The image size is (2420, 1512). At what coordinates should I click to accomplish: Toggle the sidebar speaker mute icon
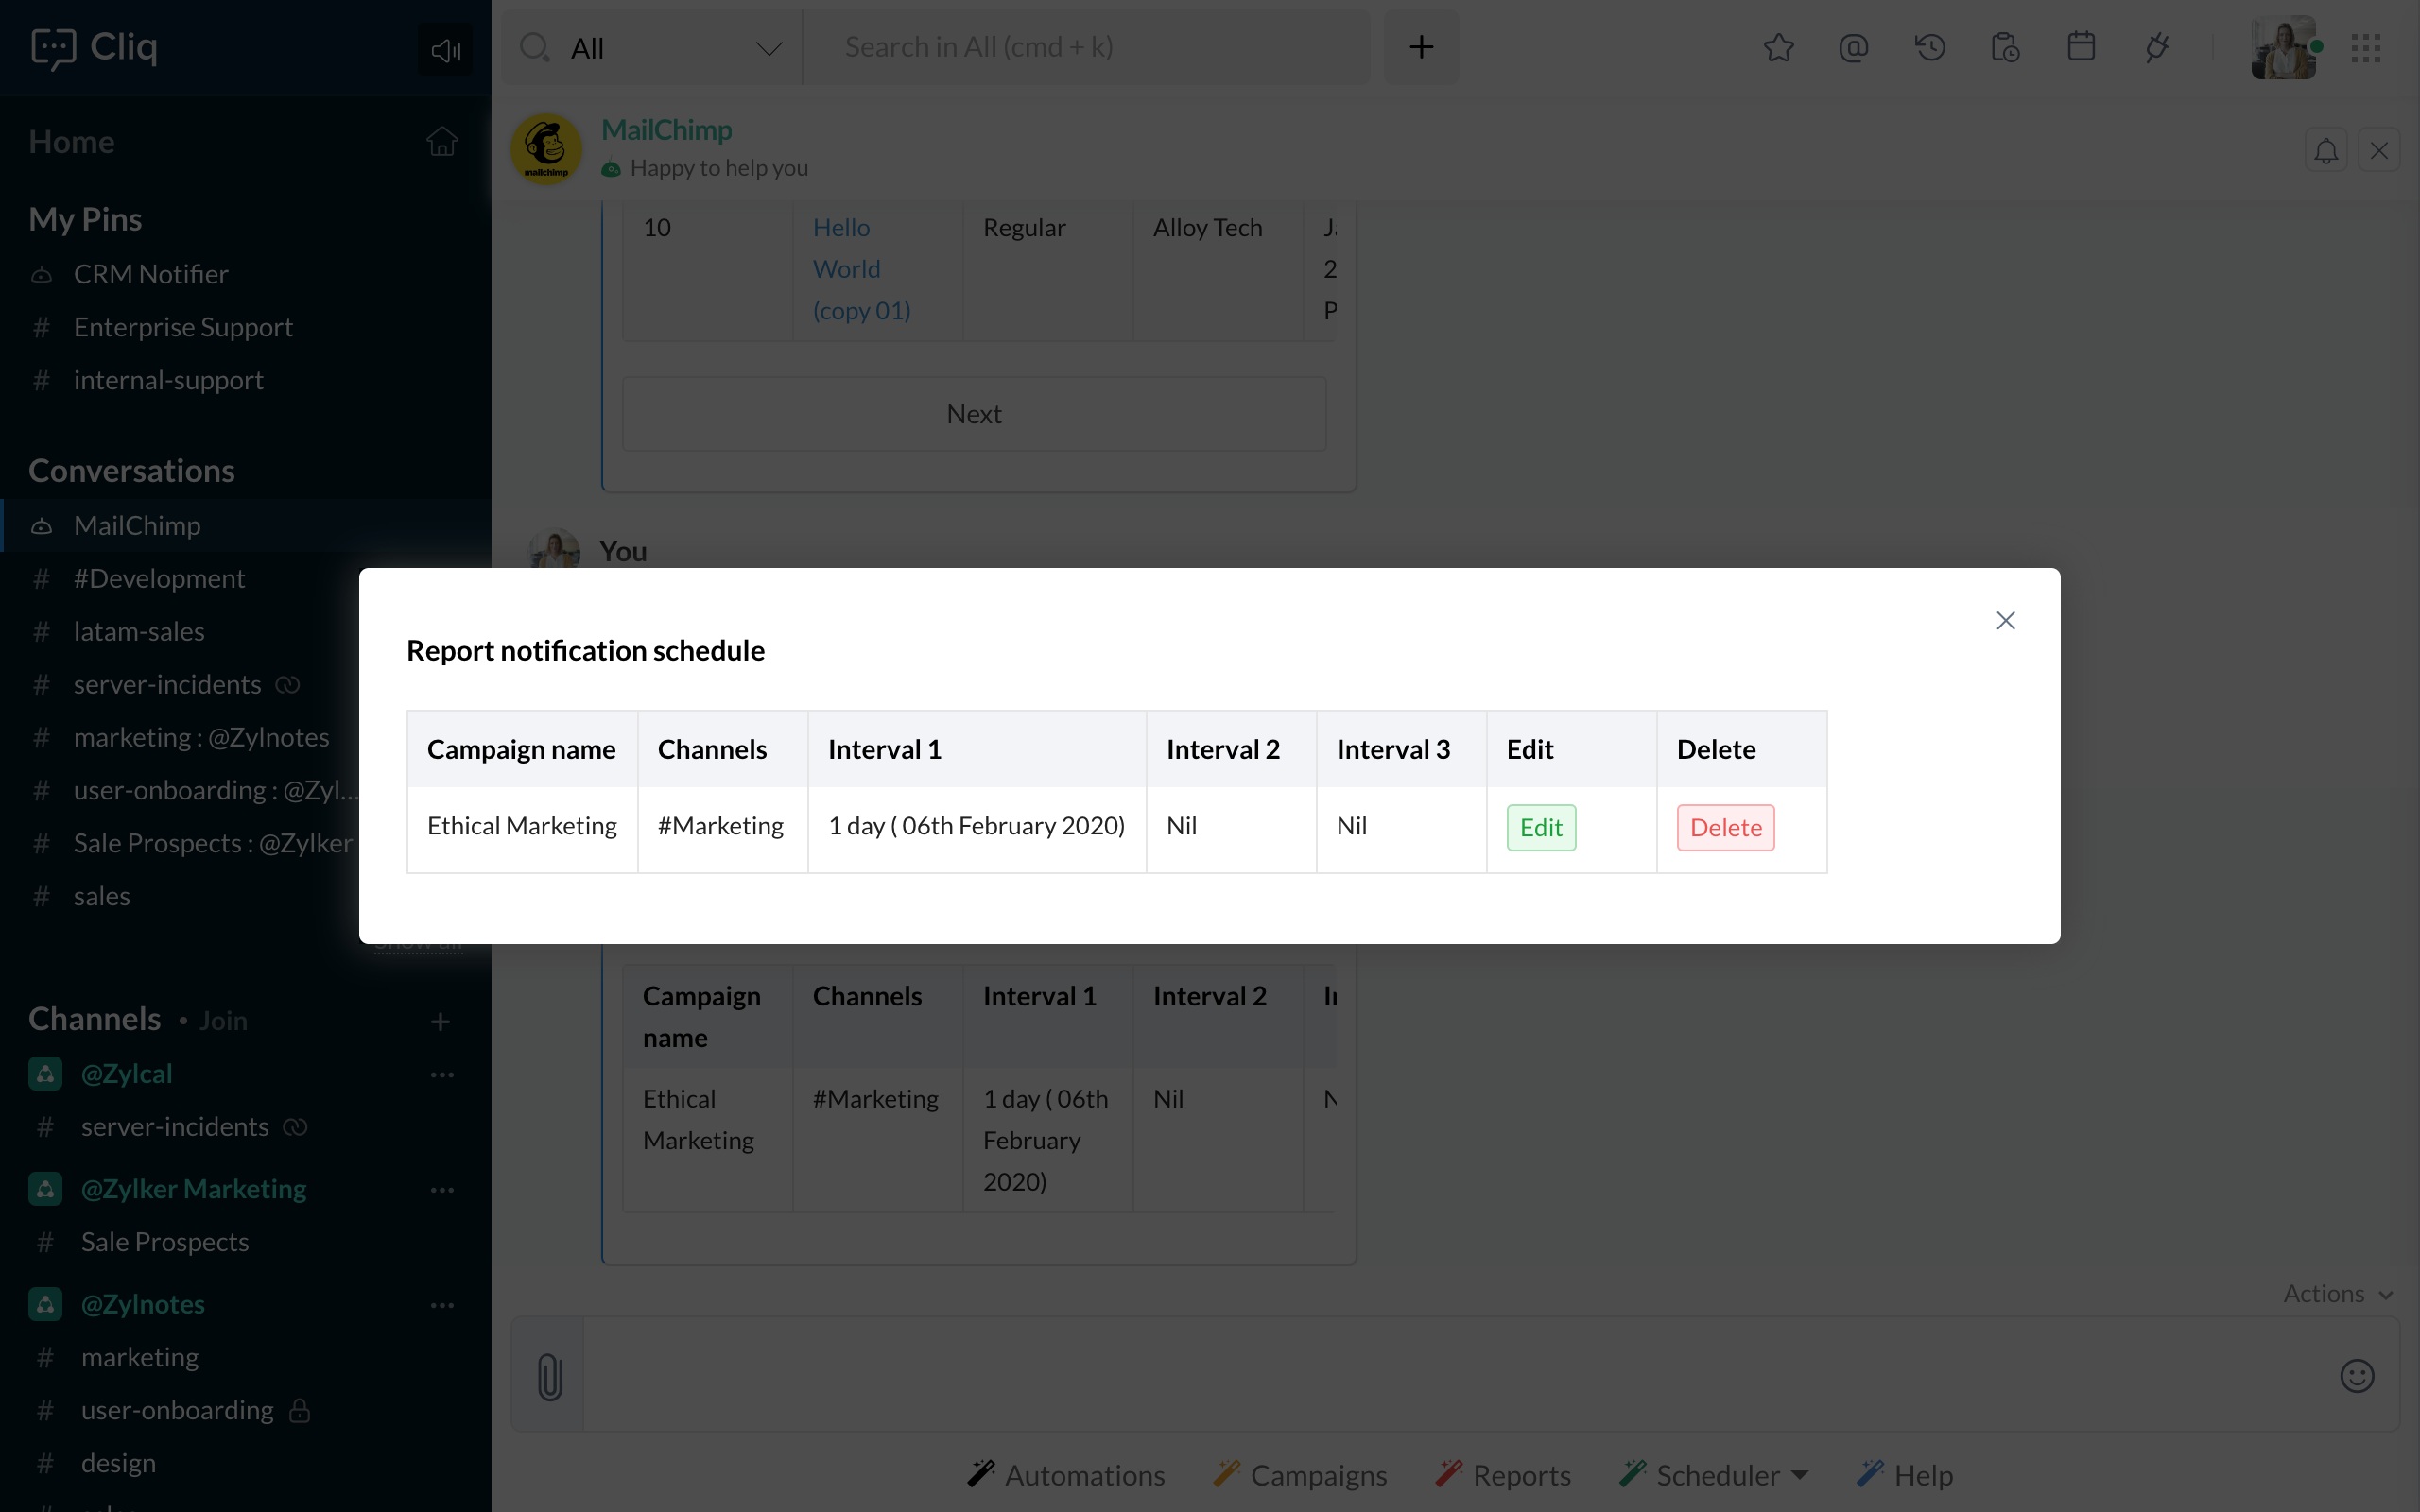445,49
